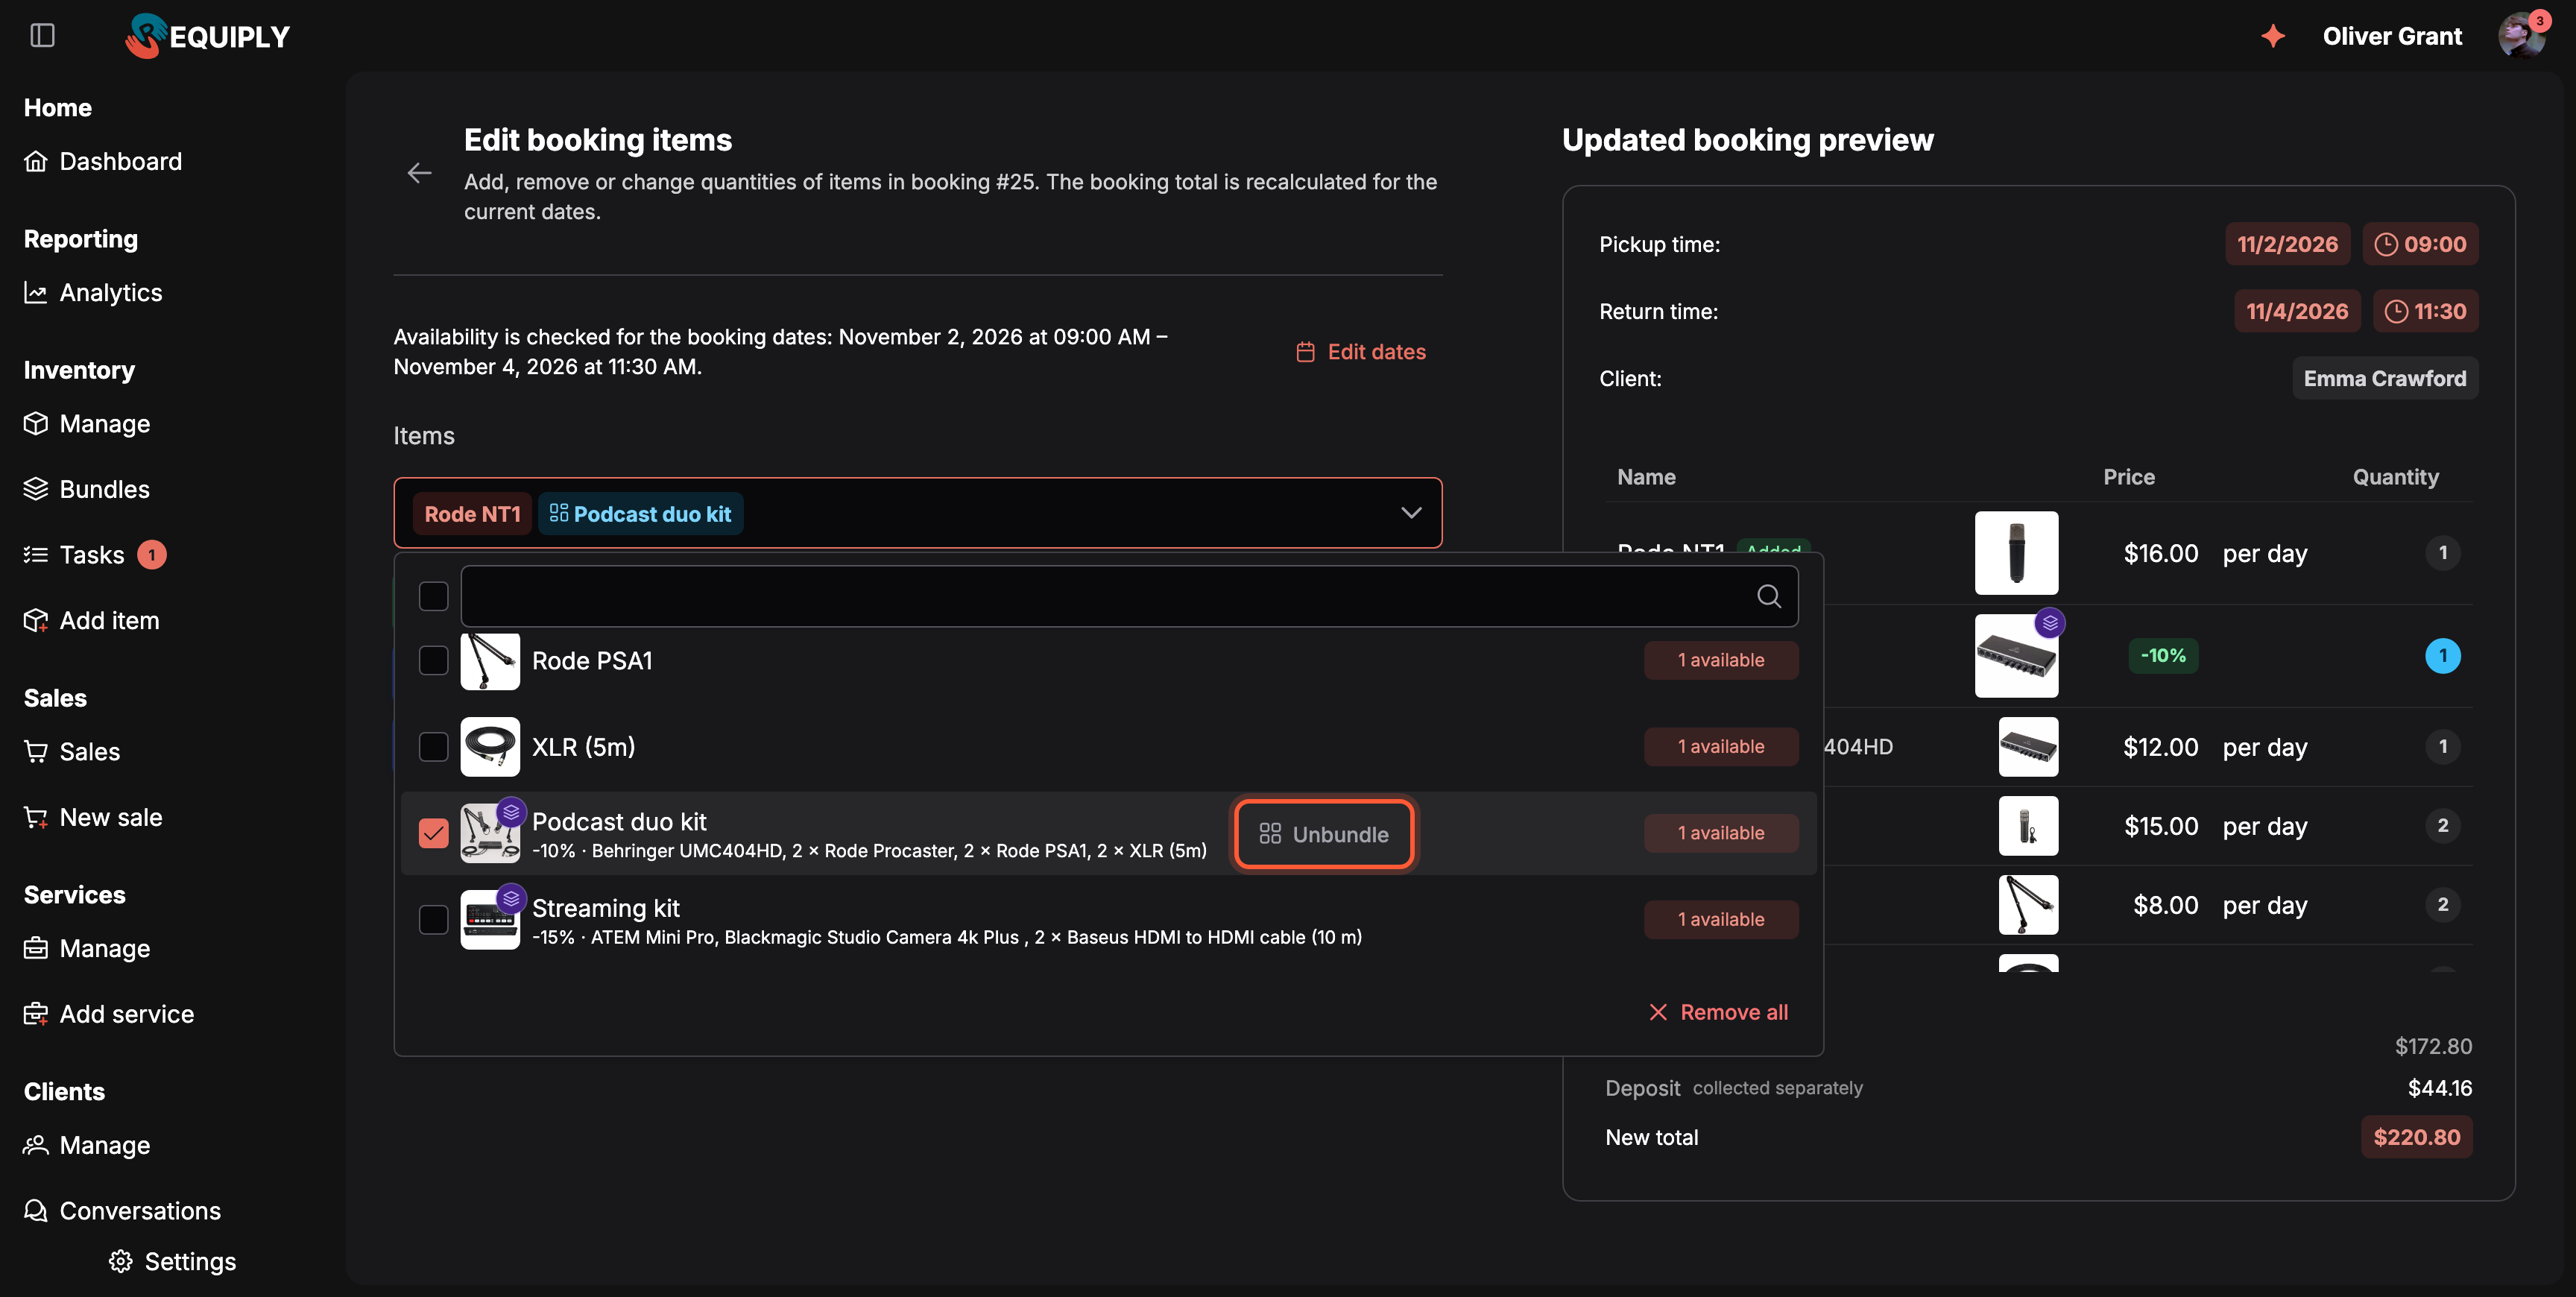Click the Rode NT1 selected tag

click(x=472, y=513)
